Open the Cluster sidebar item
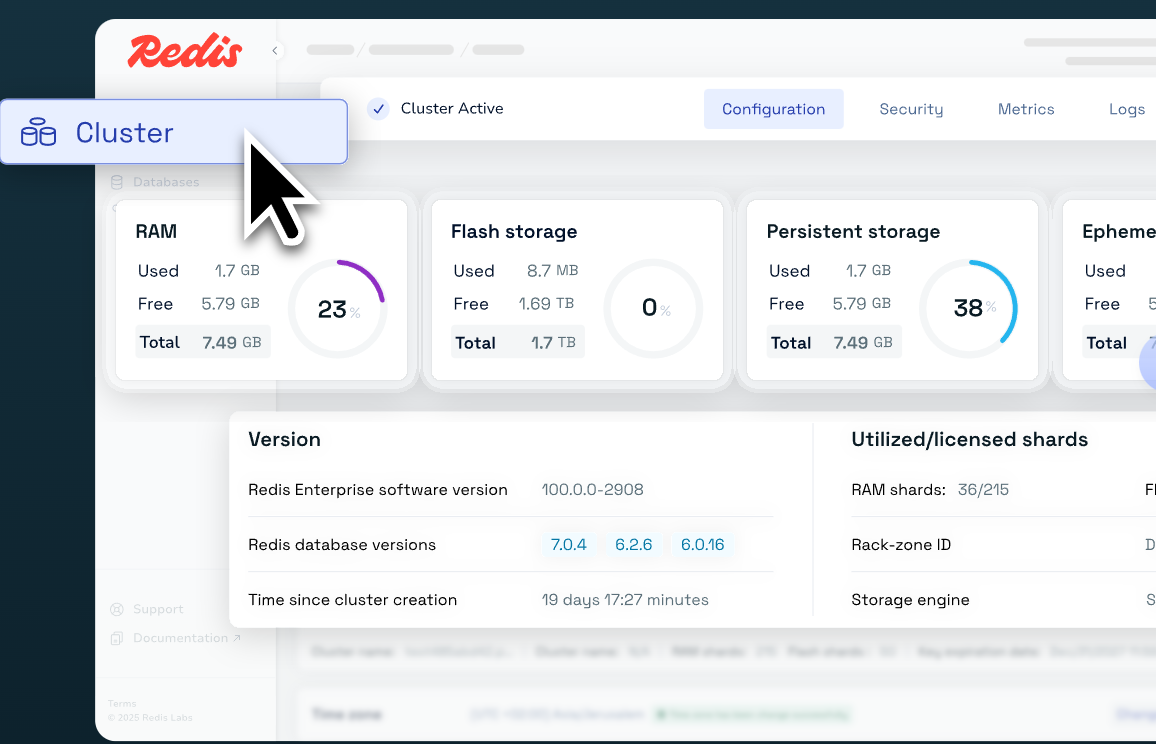 tap(174, 132)
